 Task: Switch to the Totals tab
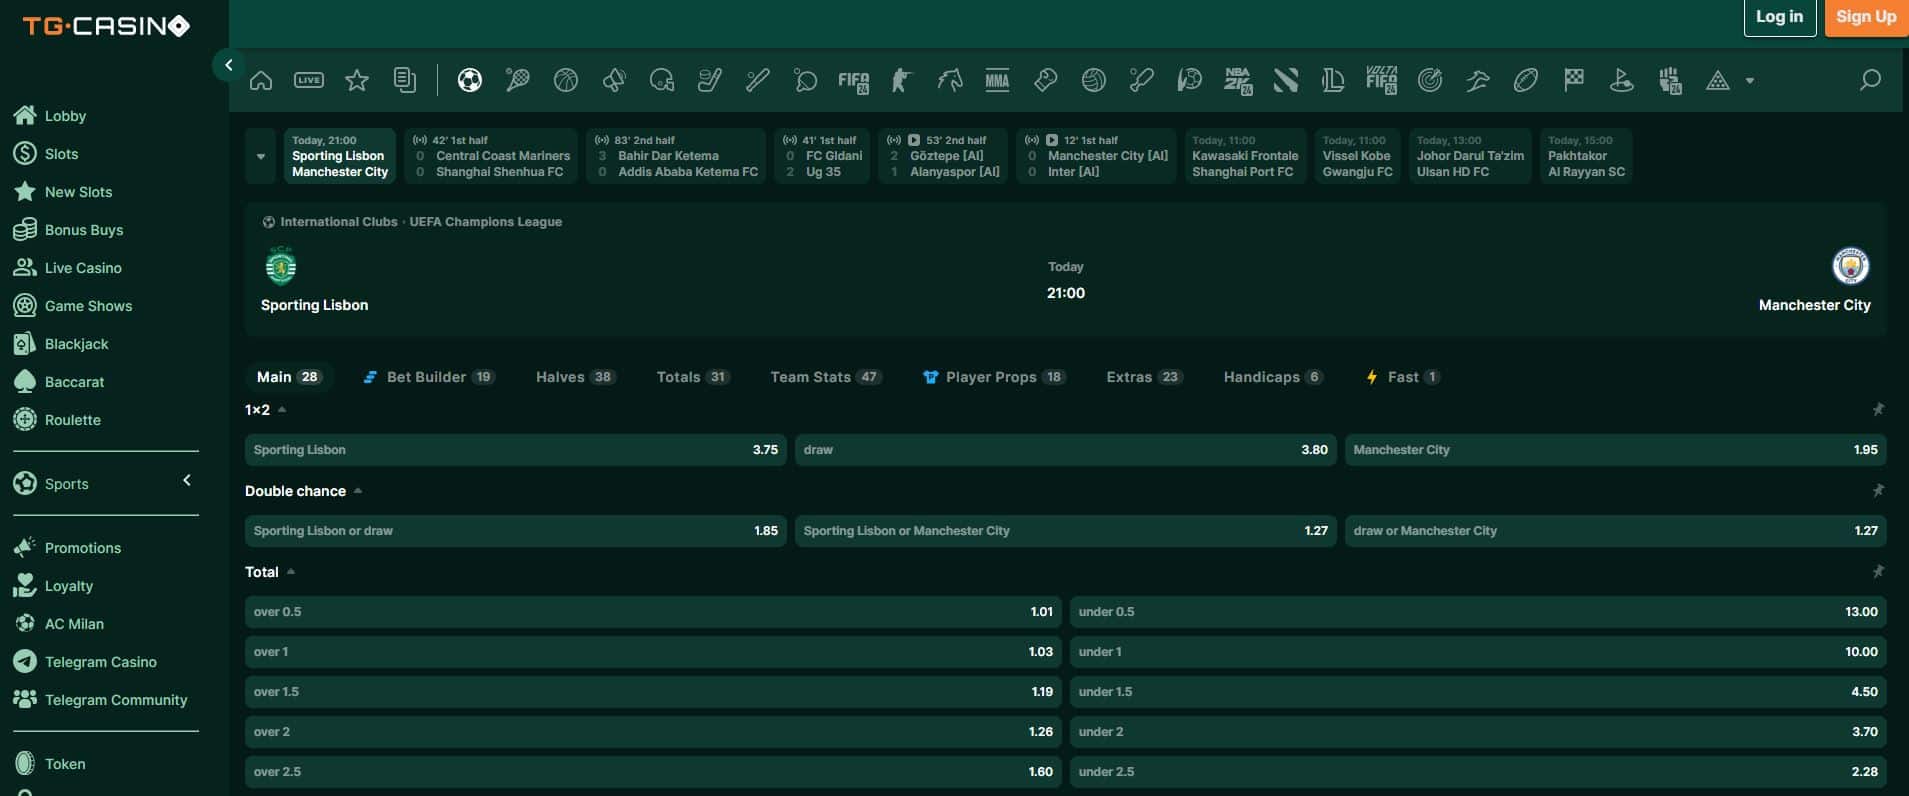pyautogui.click(x=693, y=377)
